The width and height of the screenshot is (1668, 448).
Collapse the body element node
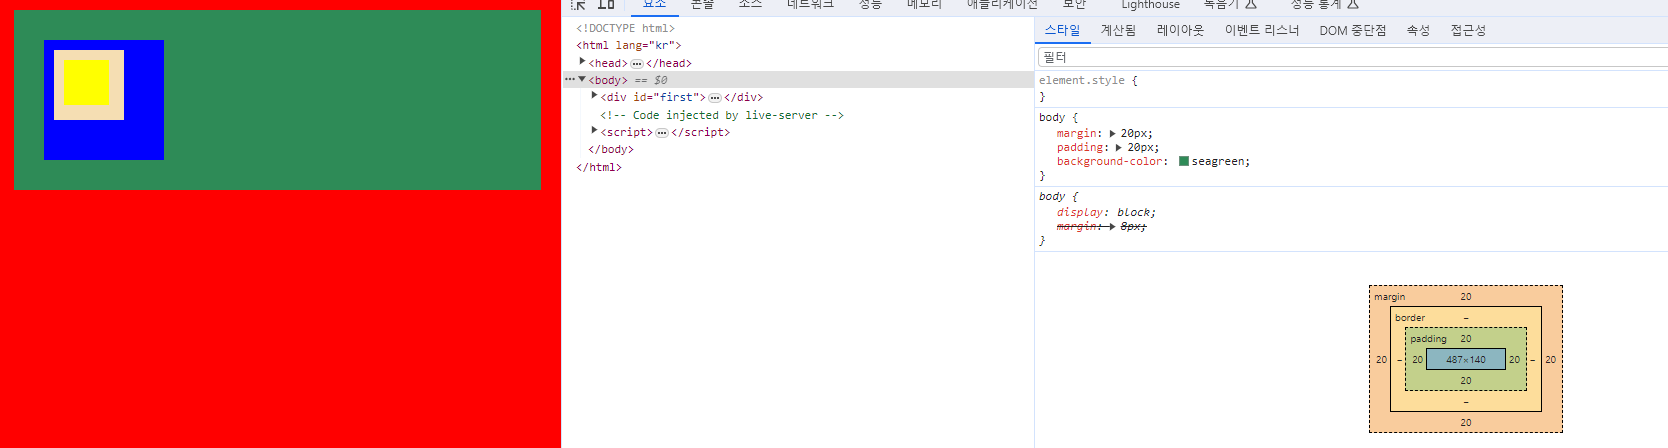(x=582, y=79)
